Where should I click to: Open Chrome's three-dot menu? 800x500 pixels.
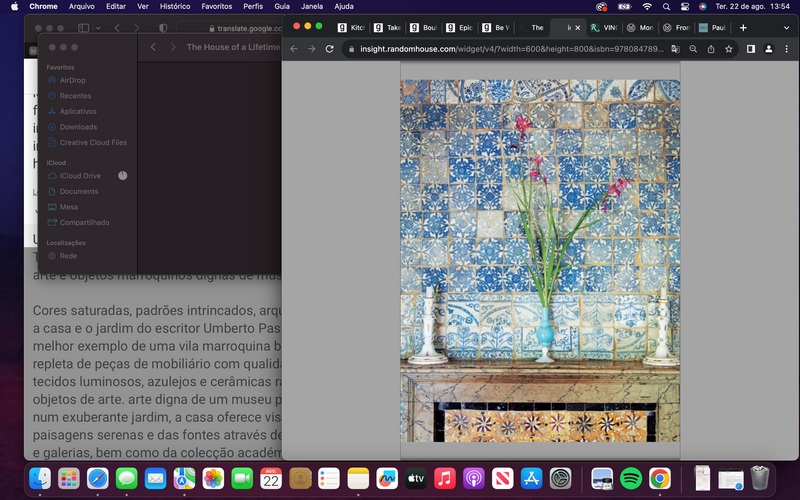point(785,48)
